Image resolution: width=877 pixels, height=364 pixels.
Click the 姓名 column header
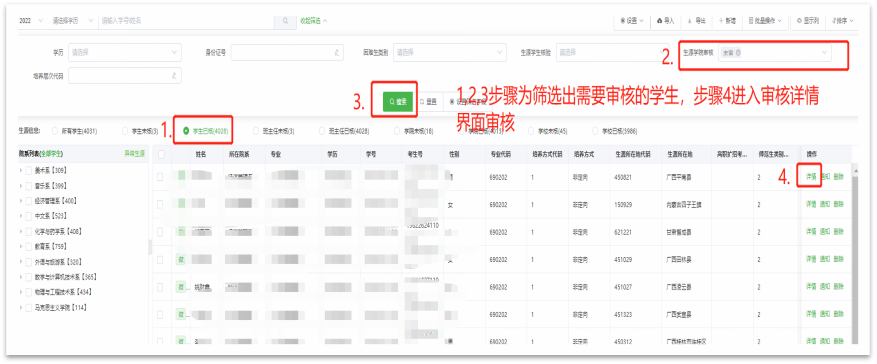click(200, 153)
